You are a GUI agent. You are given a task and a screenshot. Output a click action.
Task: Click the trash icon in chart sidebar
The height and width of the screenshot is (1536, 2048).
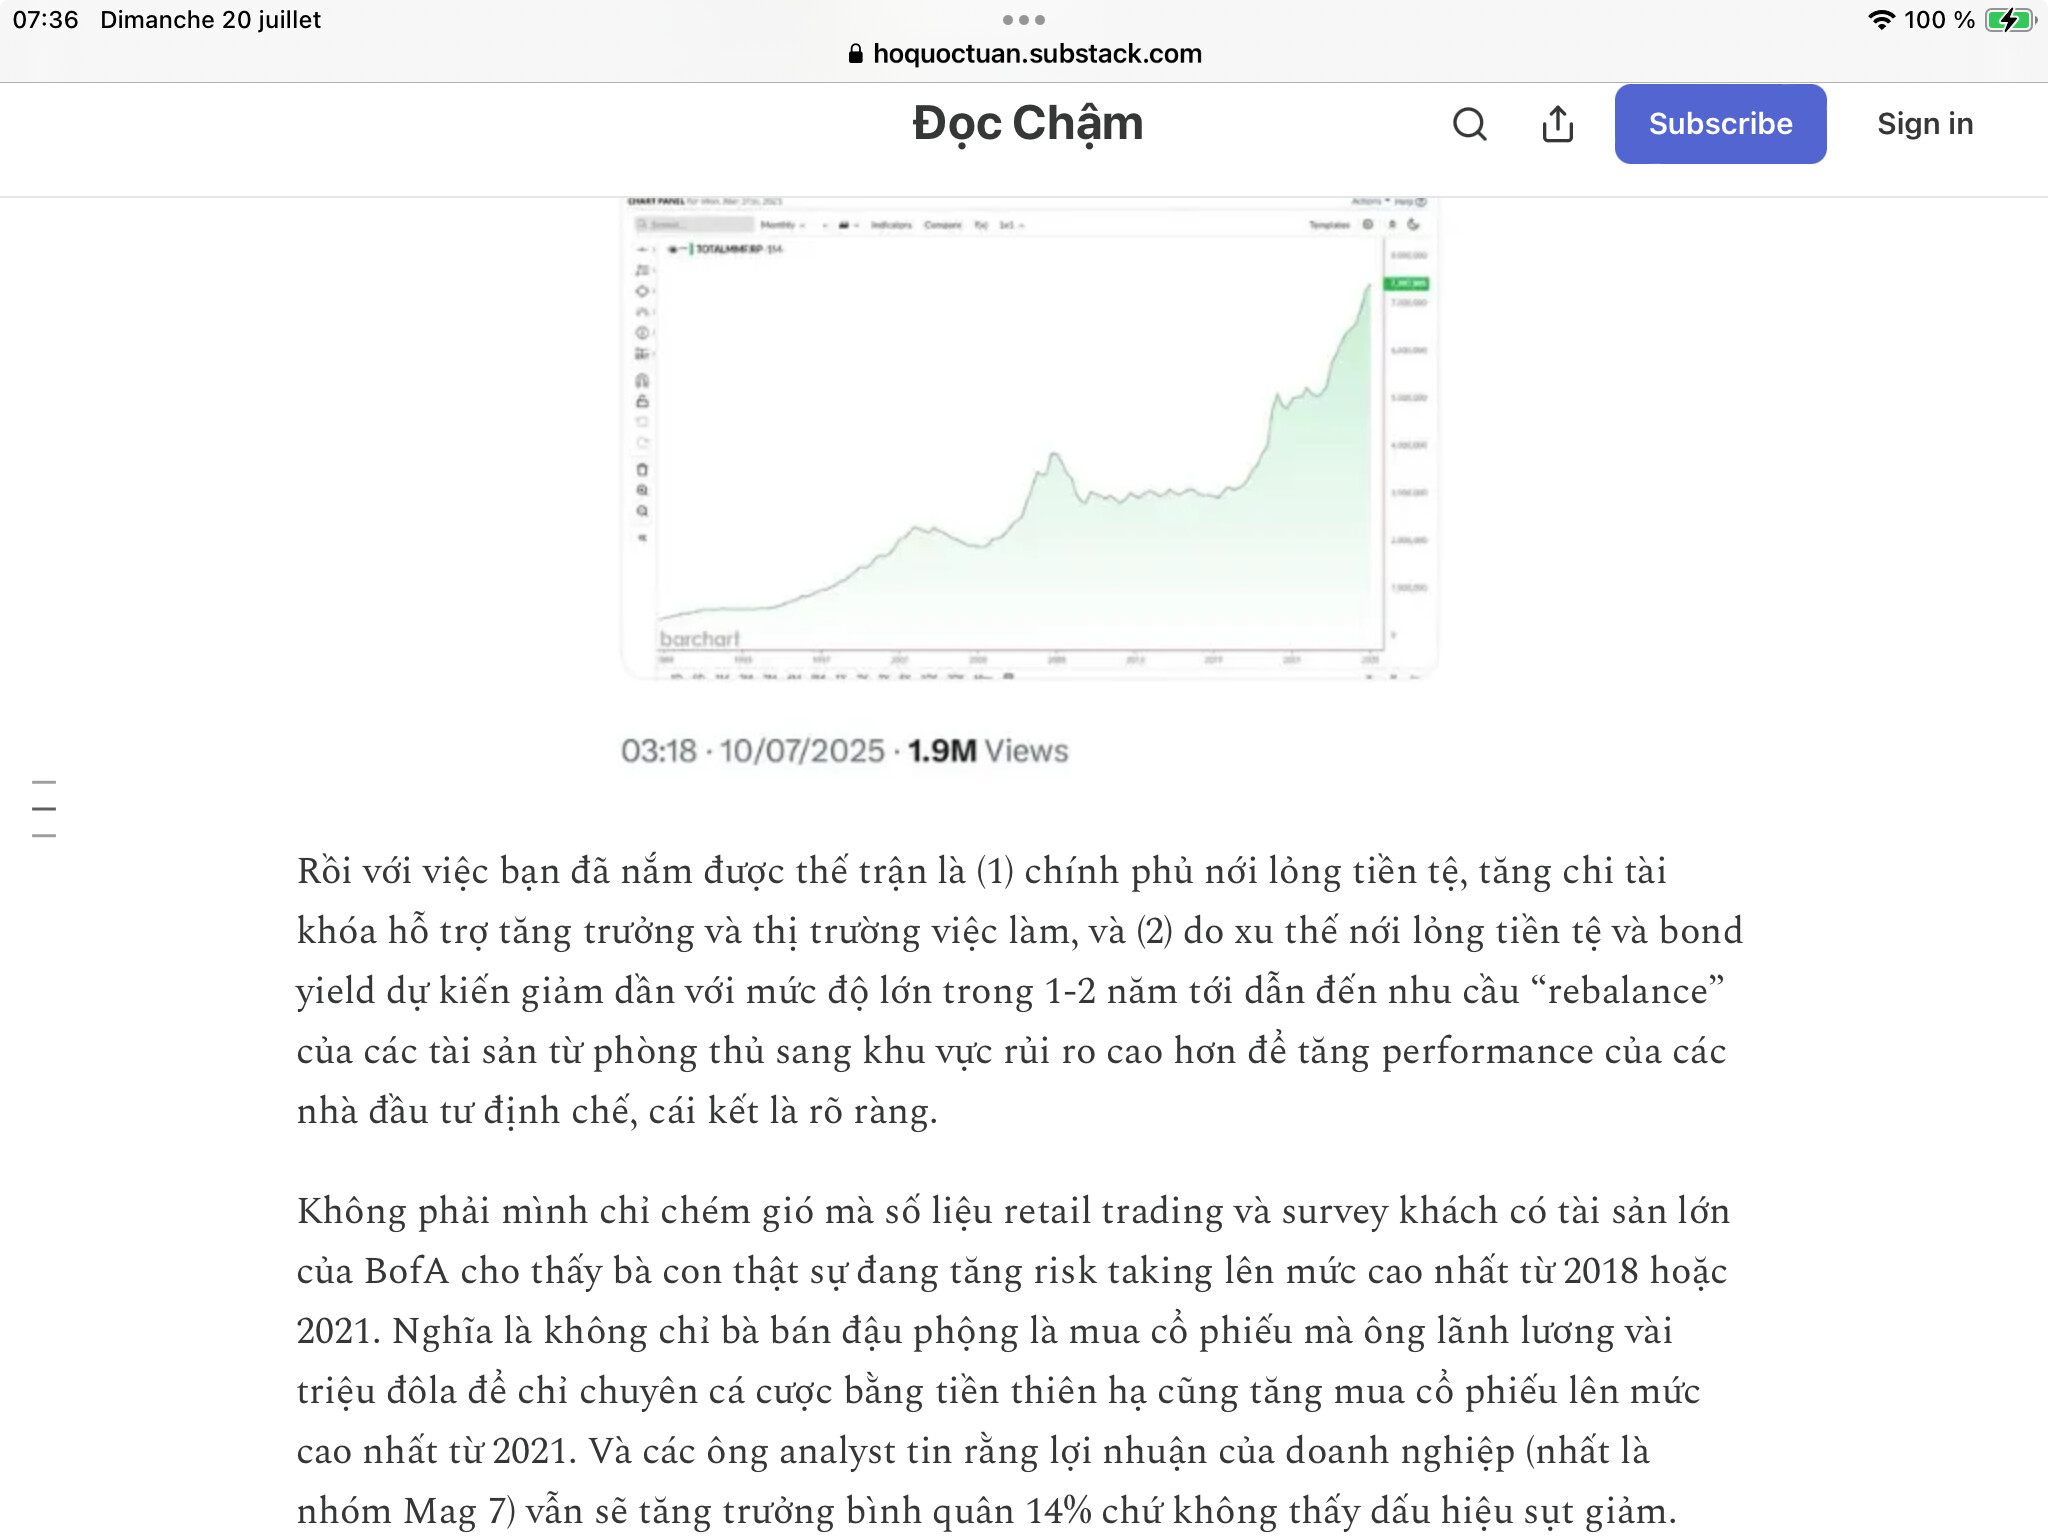(x=642, y=469)
